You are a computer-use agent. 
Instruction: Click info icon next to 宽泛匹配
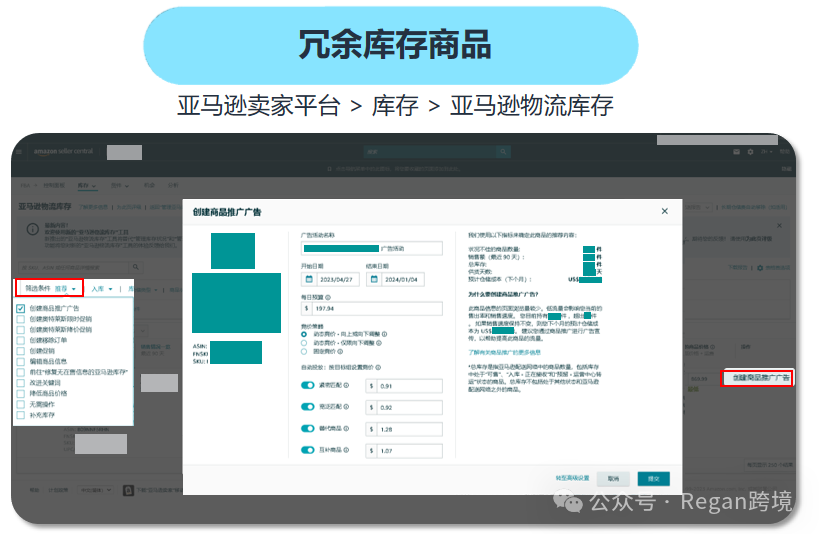point(346,407)
